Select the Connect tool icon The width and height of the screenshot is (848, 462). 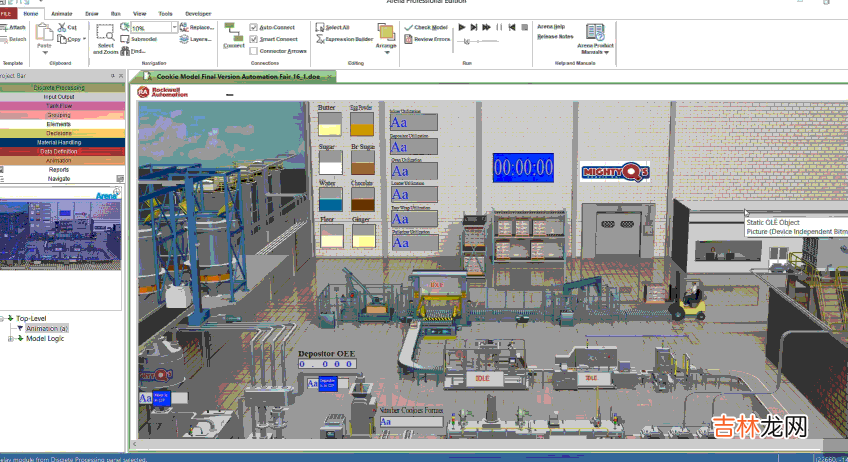coord(233,34)
